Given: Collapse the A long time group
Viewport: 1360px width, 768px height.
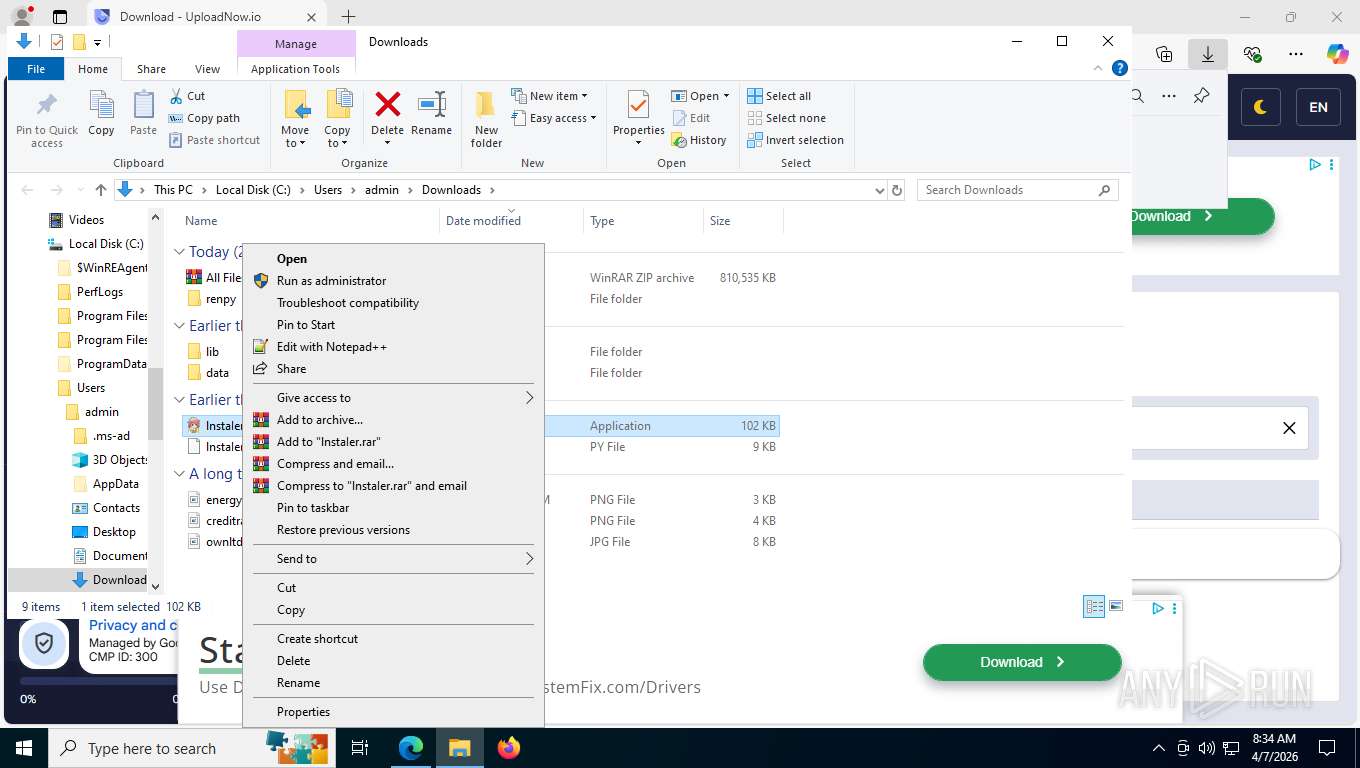Looking at the screenshot, I should 180,474.
